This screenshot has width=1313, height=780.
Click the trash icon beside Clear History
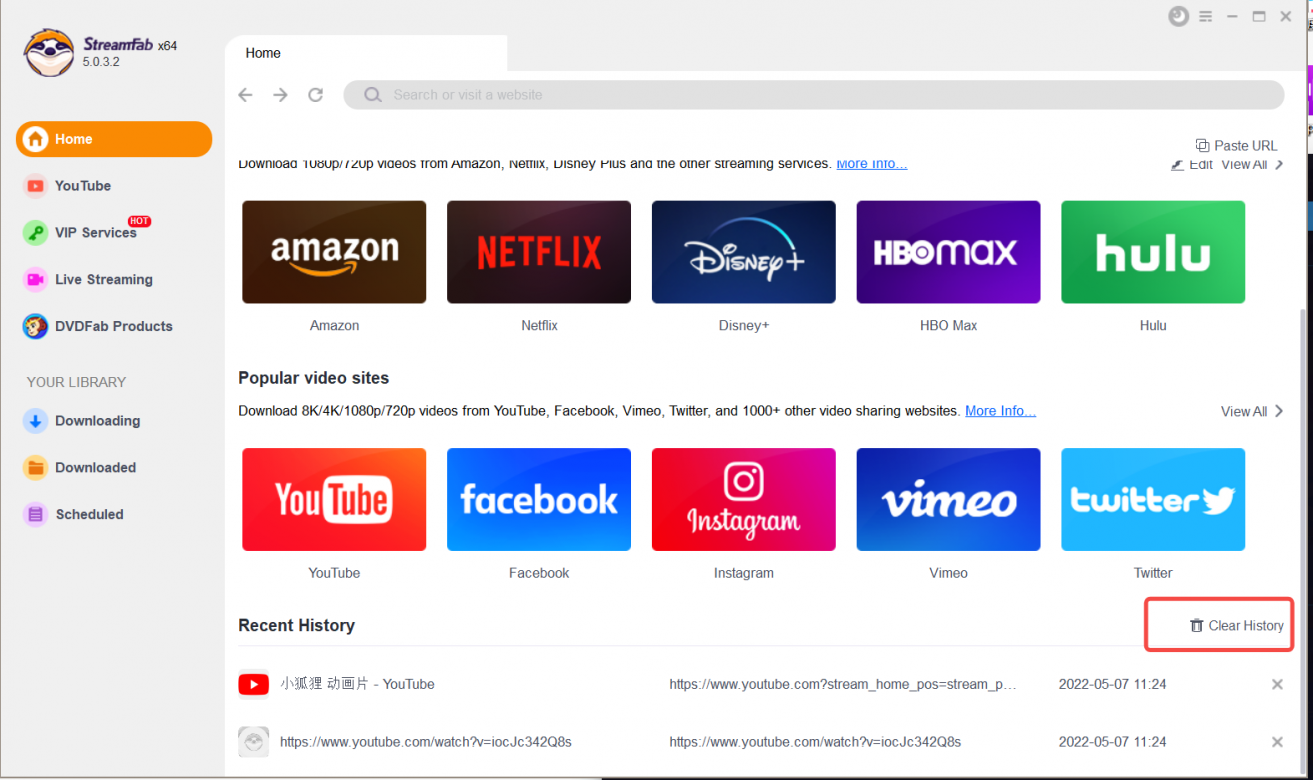click(x=1196, y=626)
